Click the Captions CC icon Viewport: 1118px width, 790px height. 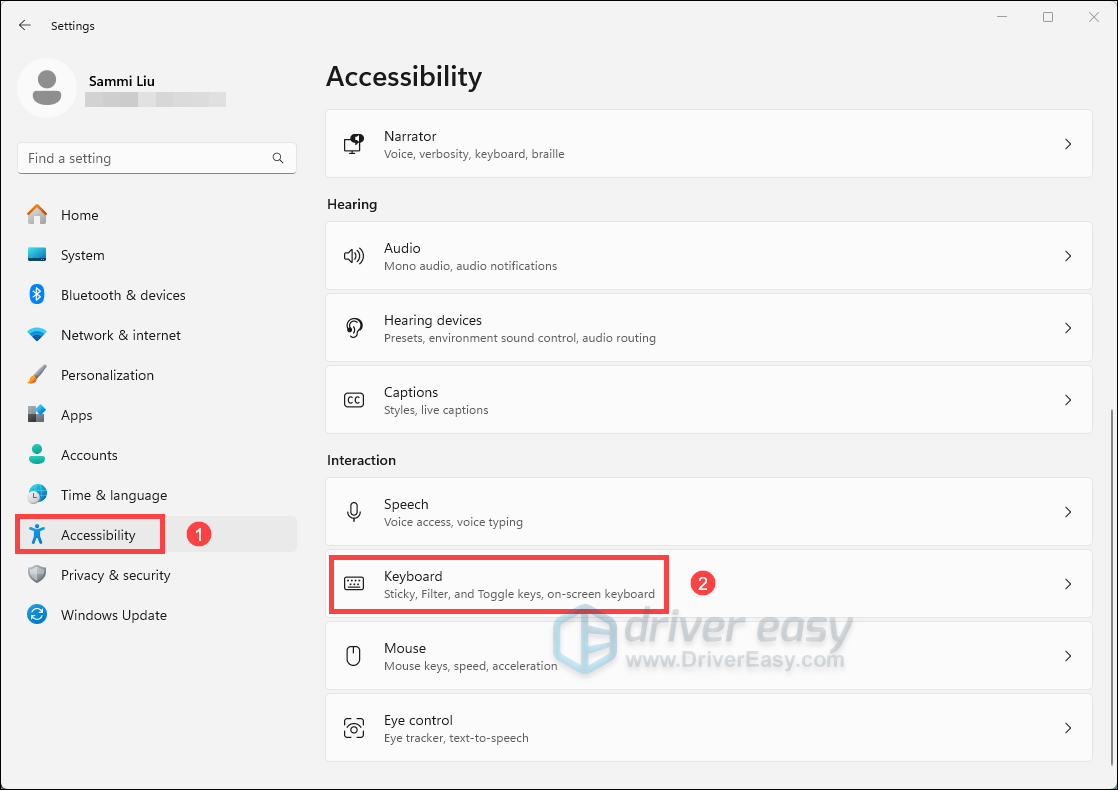[x=353, y=400]
